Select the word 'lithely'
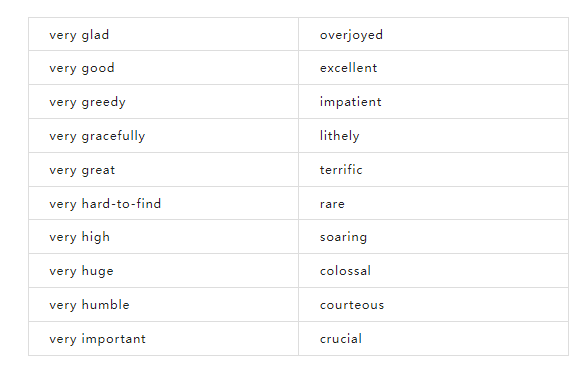 click(x=340, y=136)
